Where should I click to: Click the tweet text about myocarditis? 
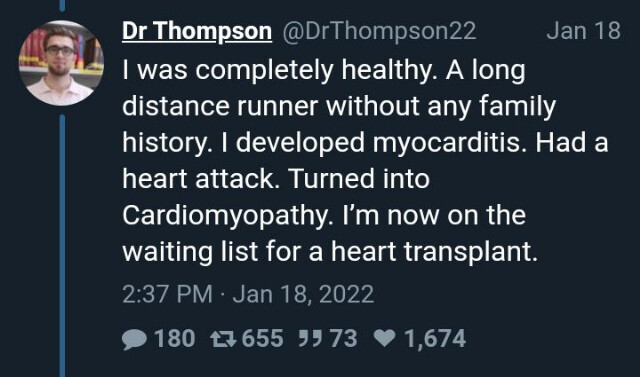pos(365,161)
